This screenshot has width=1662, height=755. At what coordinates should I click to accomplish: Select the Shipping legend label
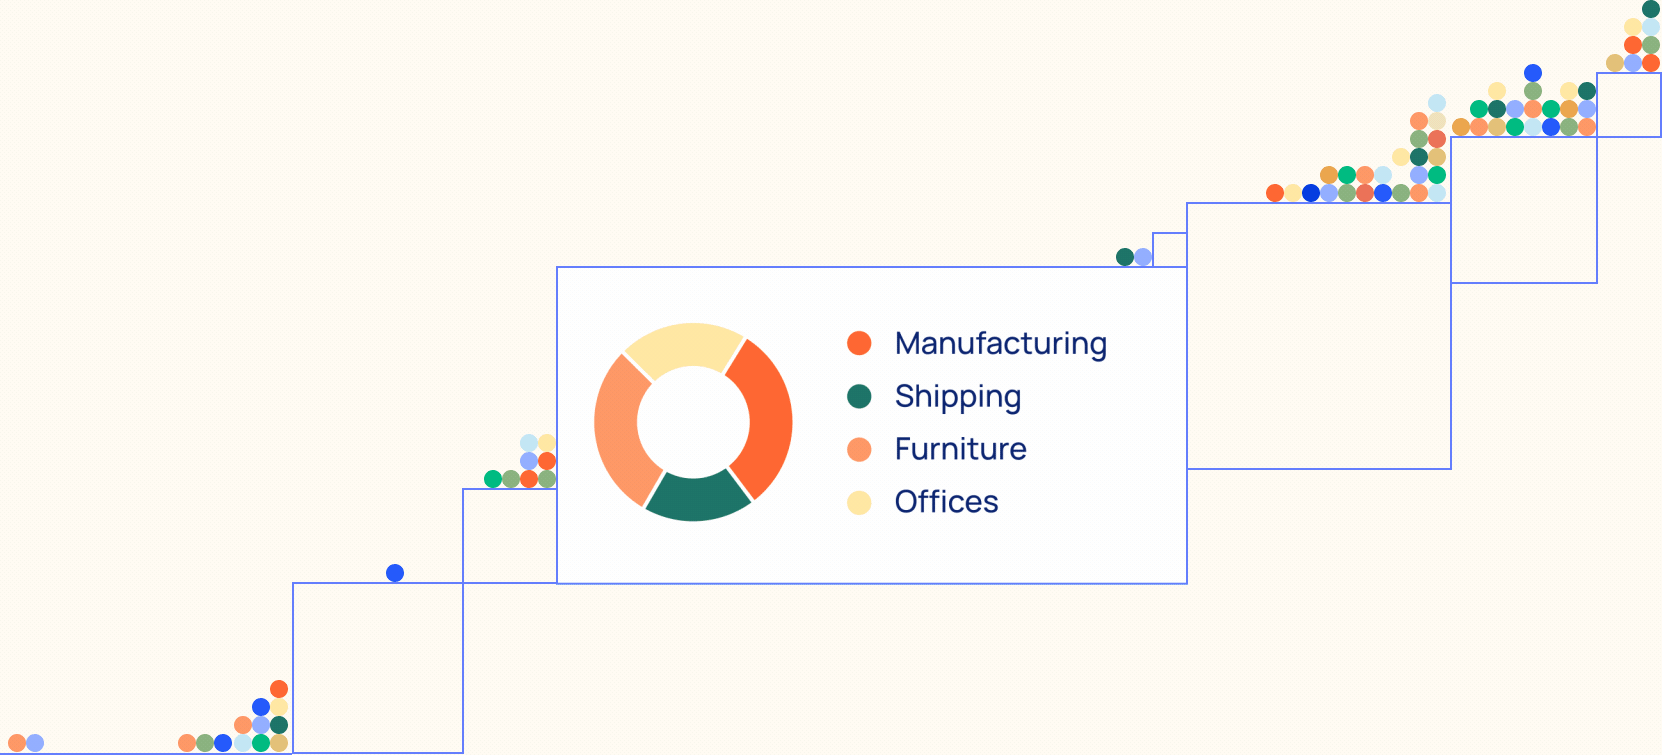pyautogui.click(x=957, y=396)
